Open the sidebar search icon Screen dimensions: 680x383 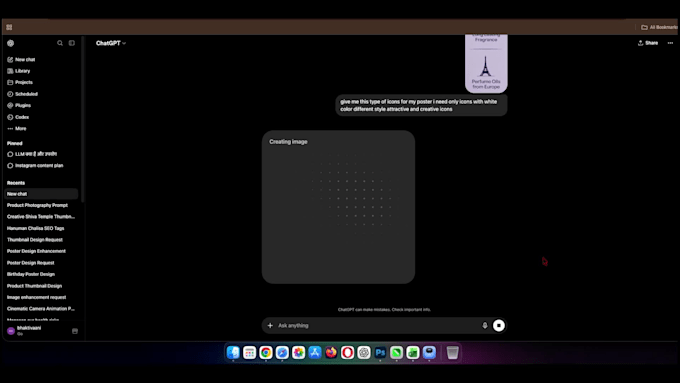coord(60,43)
